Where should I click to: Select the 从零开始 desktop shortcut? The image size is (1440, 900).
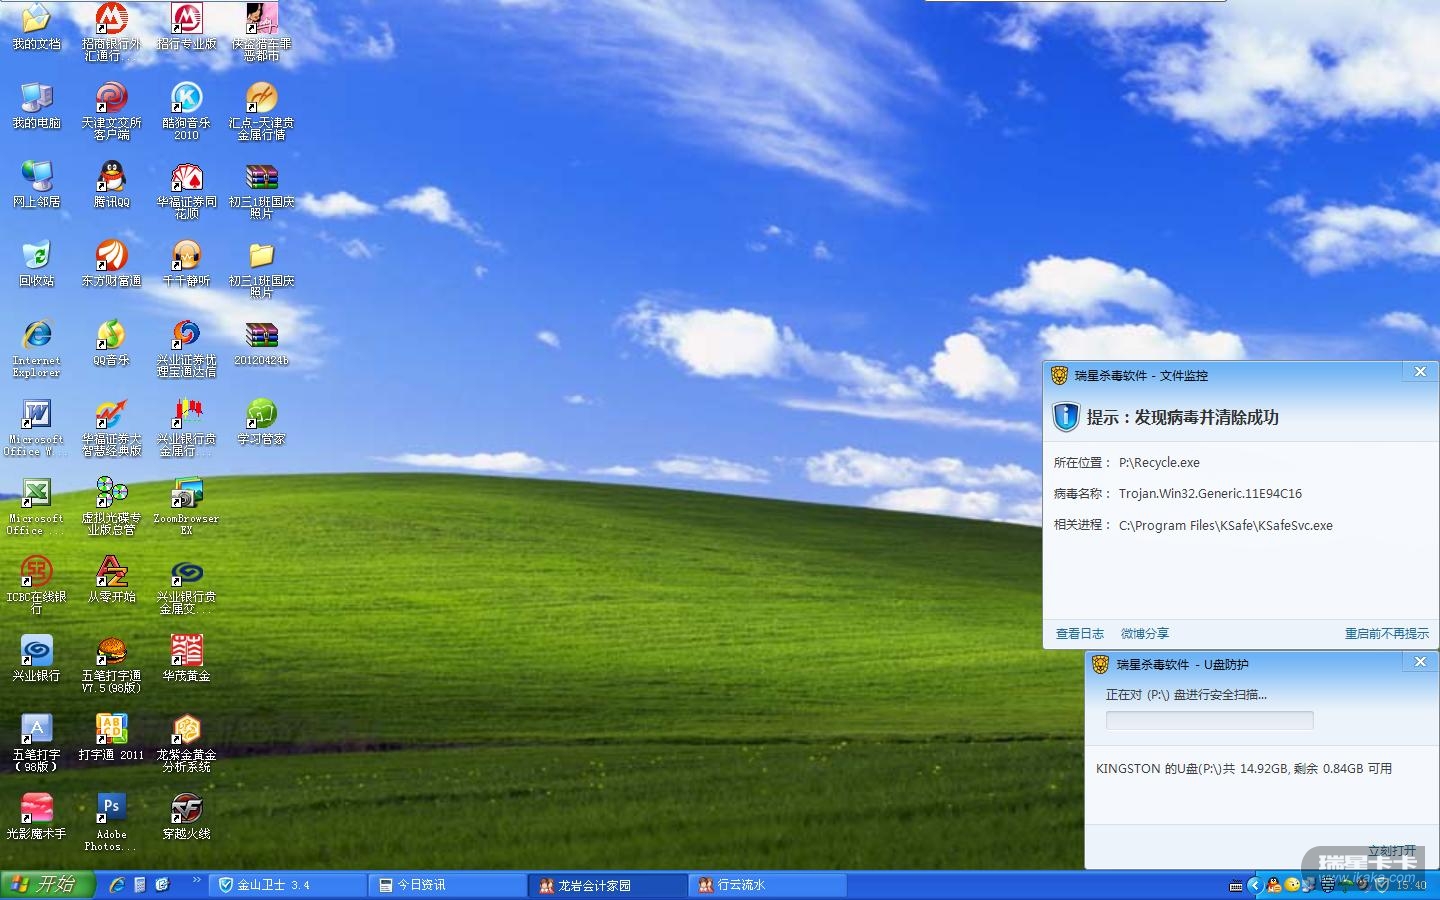pos(111,579)
